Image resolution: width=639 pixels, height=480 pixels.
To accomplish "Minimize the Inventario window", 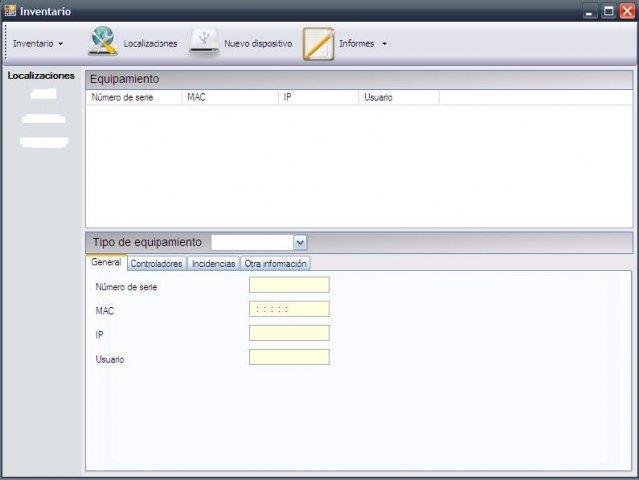I will coord(589,11).
